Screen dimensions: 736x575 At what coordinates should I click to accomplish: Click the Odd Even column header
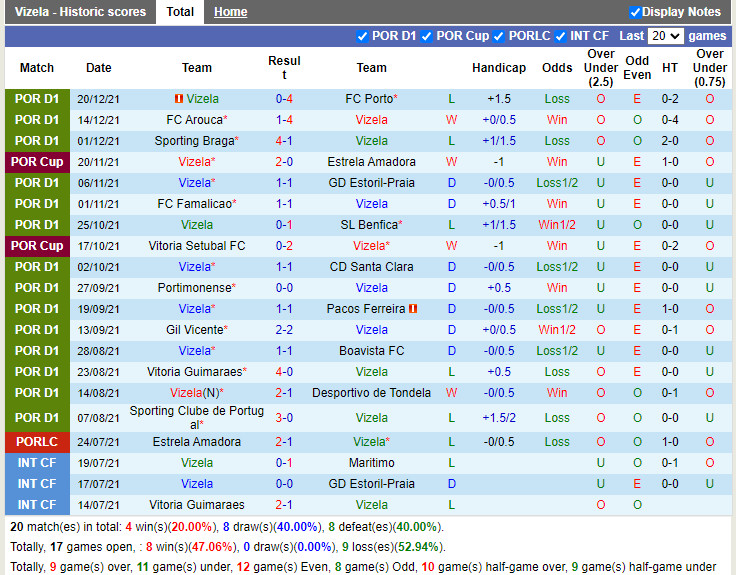(x=637, y=68)
